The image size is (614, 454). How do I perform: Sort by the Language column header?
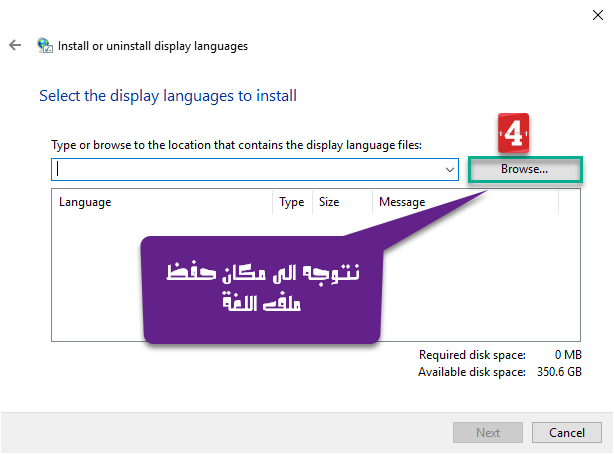162,202
